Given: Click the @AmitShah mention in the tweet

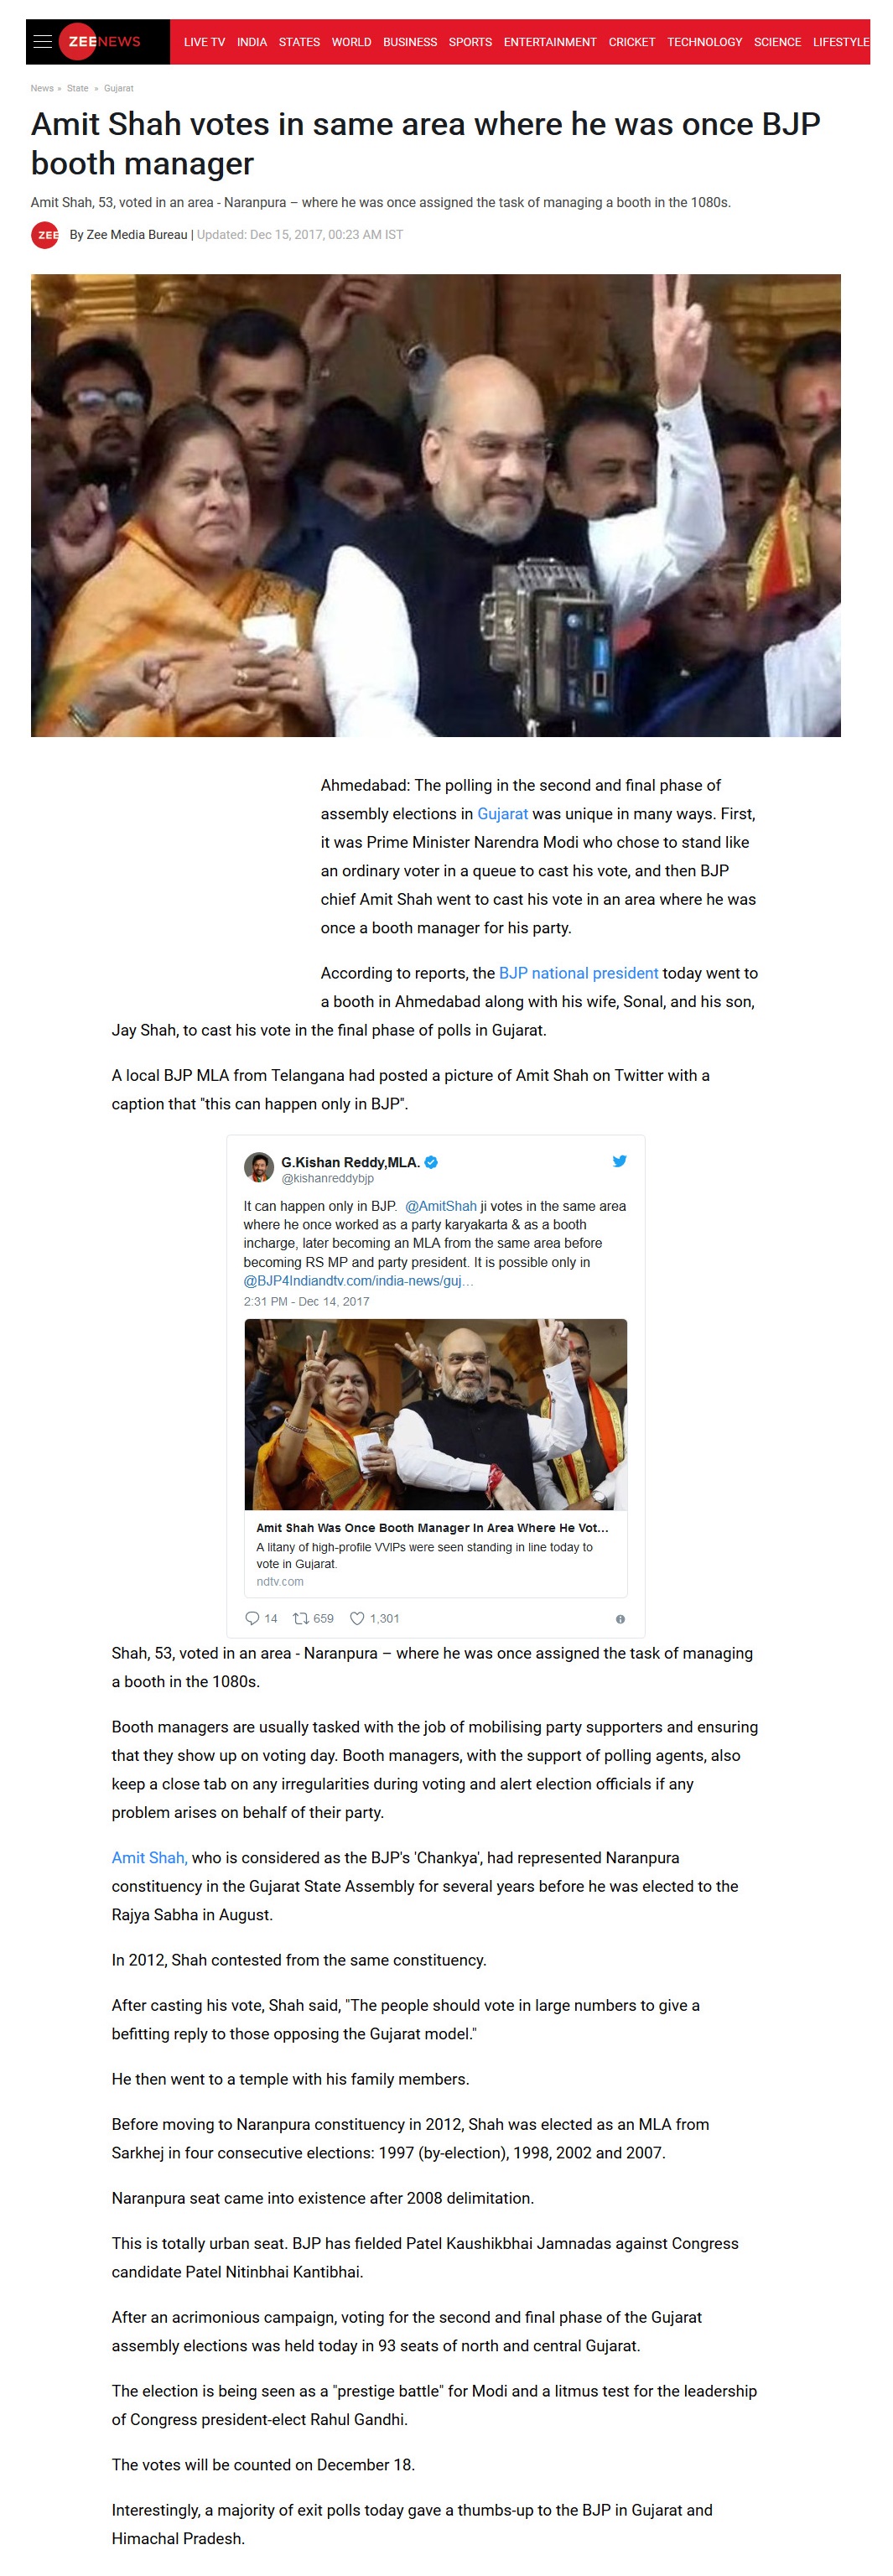Looking at the screenshot, I should point(441,1206).
